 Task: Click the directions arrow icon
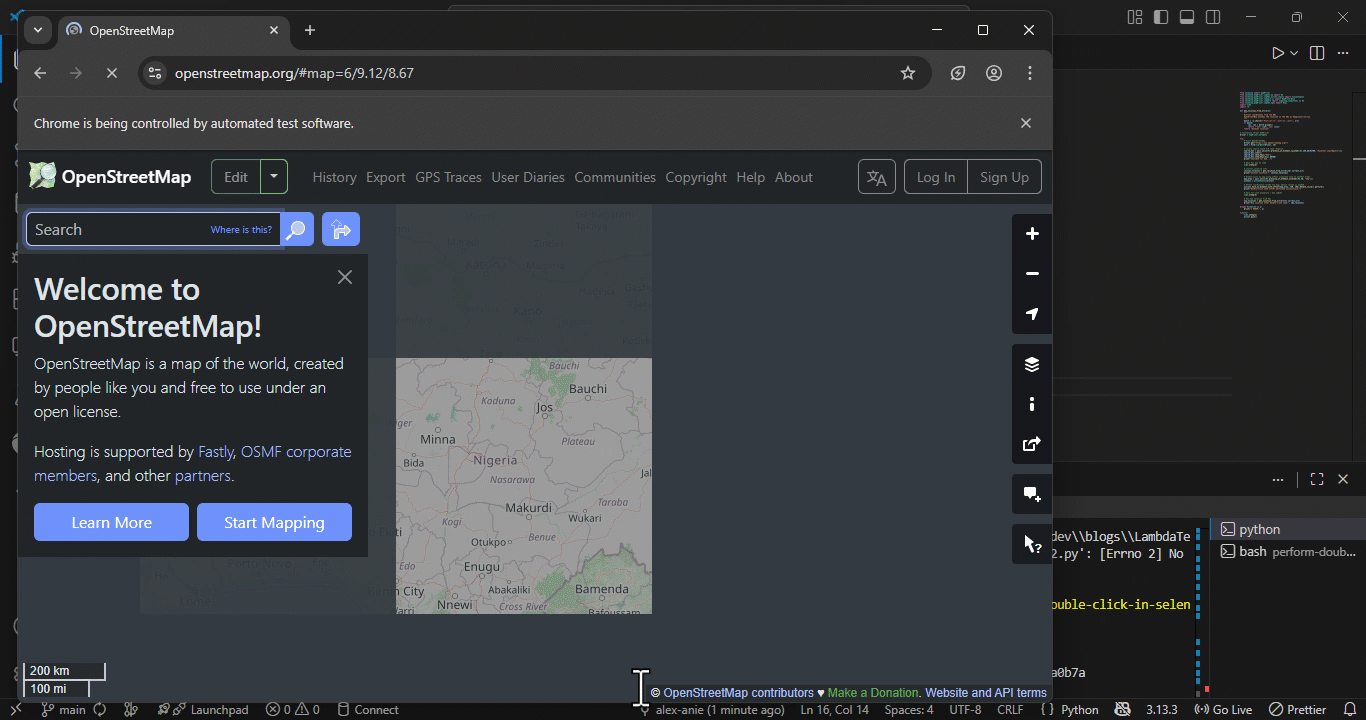click(x=341, y=230)
